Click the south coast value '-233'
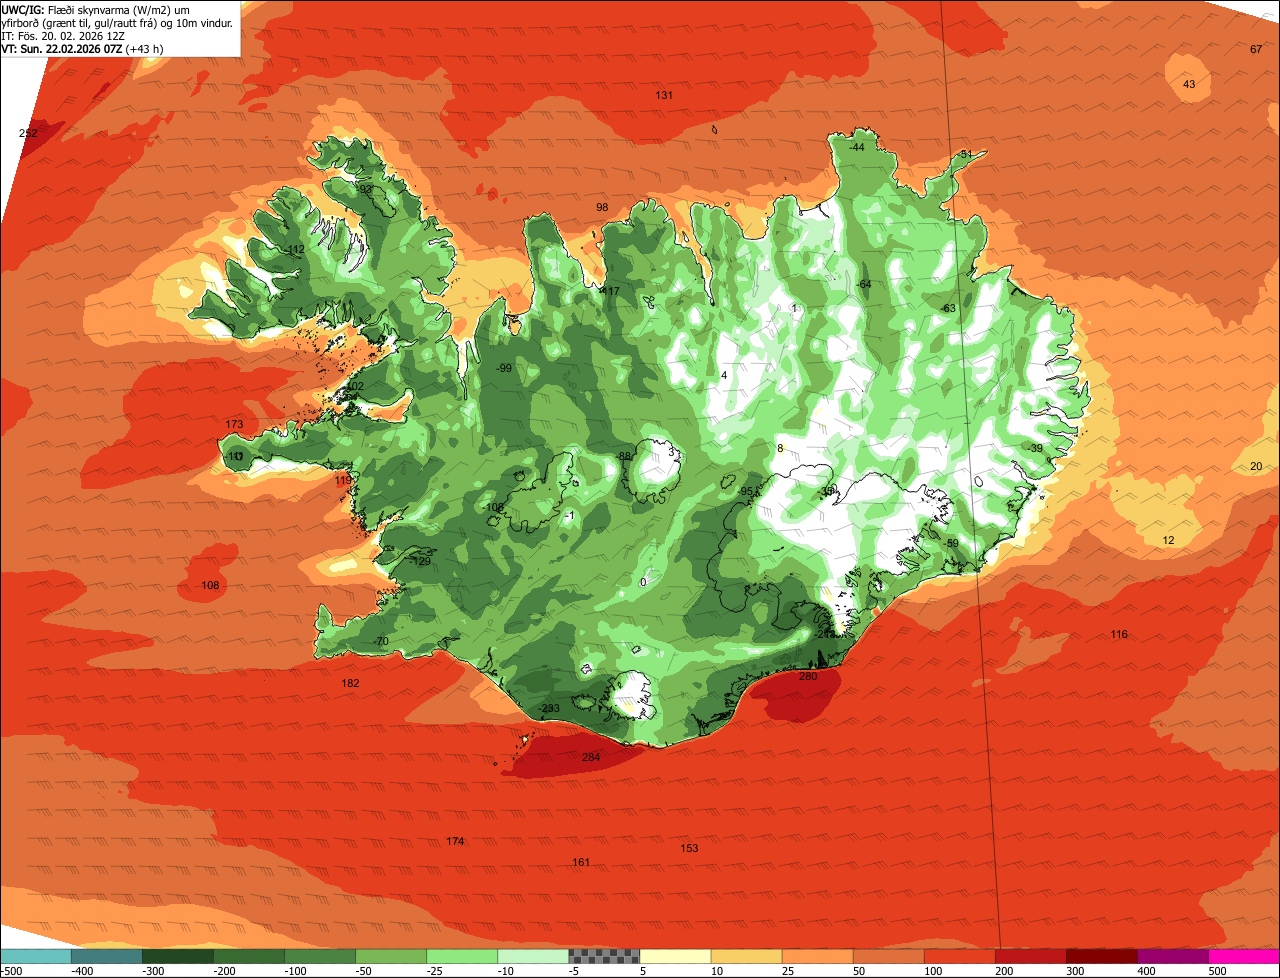Viewport: 1280px width, 978px height. 549,708
